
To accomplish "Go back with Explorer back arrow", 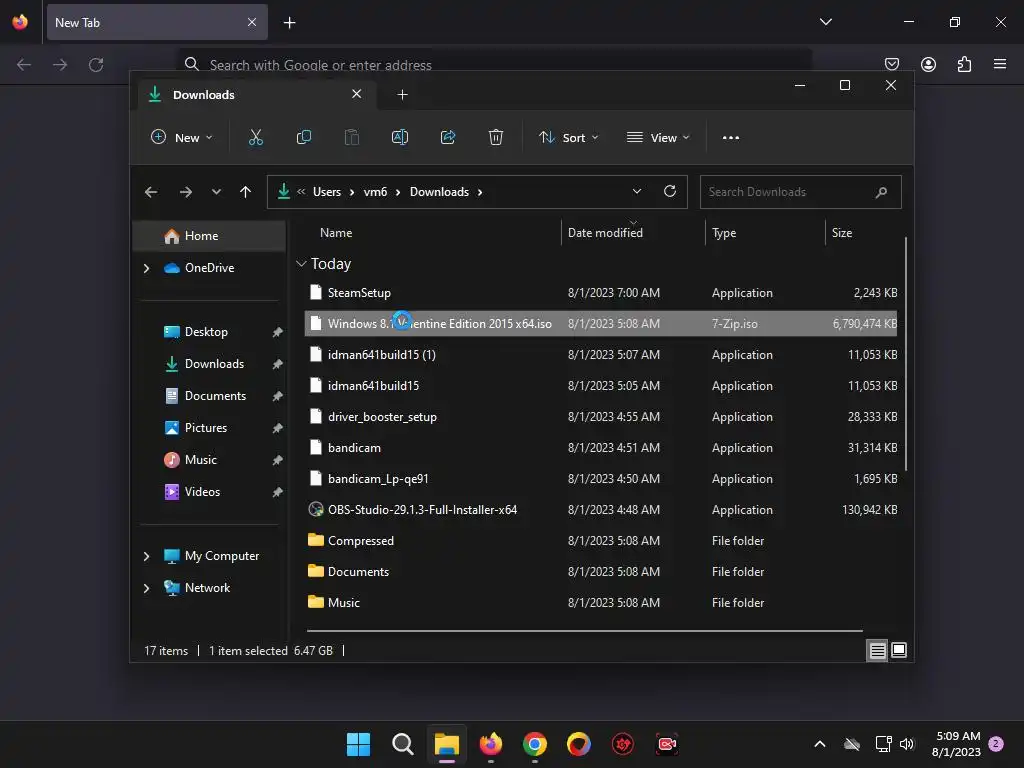I will pyautogui.click(x=151, y=192).
